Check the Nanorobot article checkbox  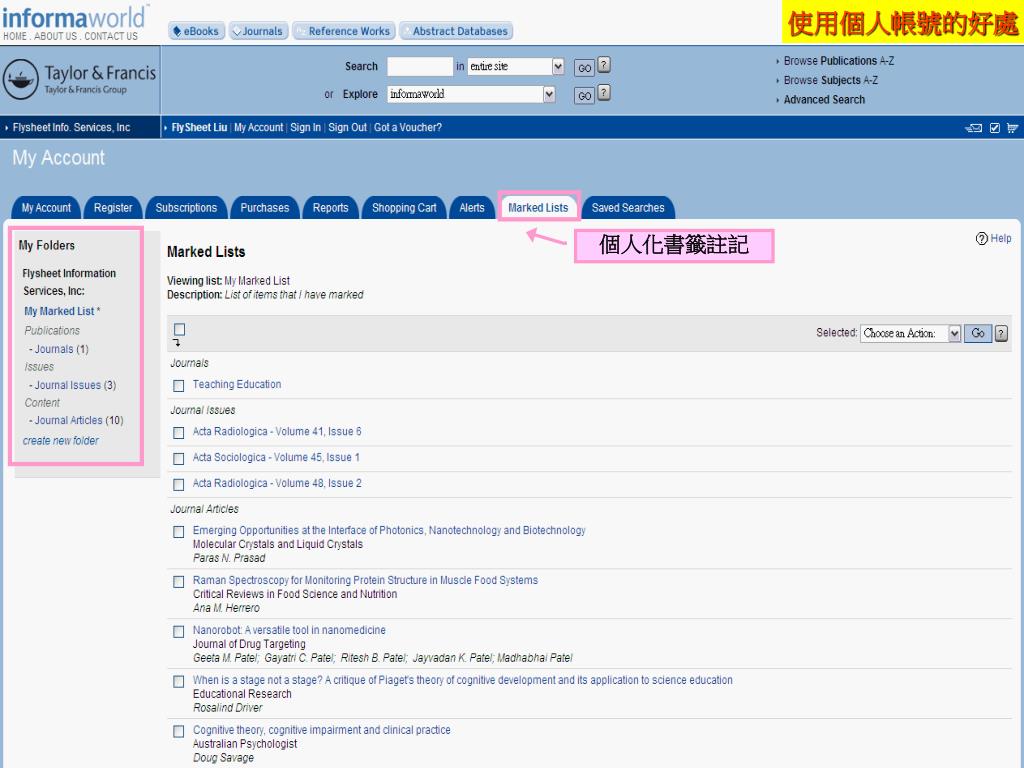tap(178, 632)
